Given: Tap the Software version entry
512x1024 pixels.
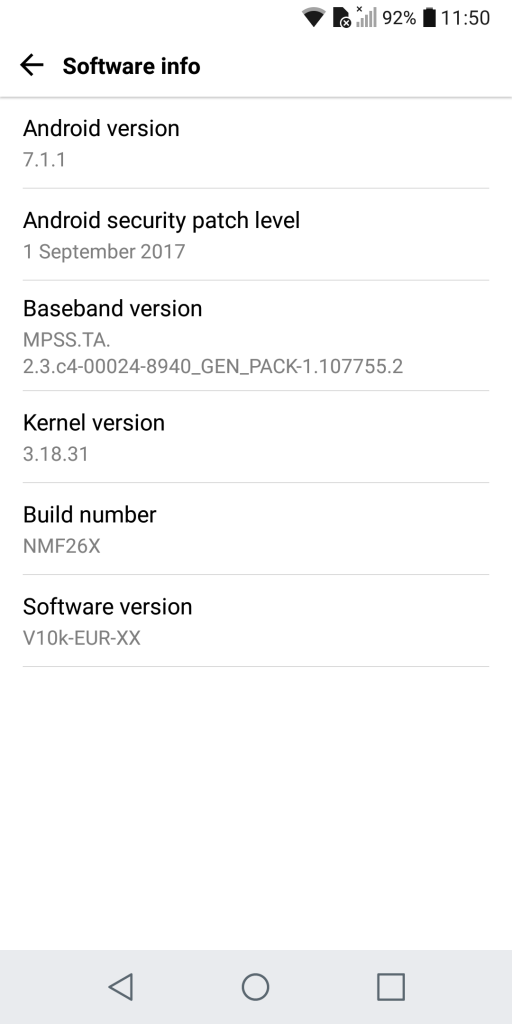Looking at the screenshot, I should (256, 622).
